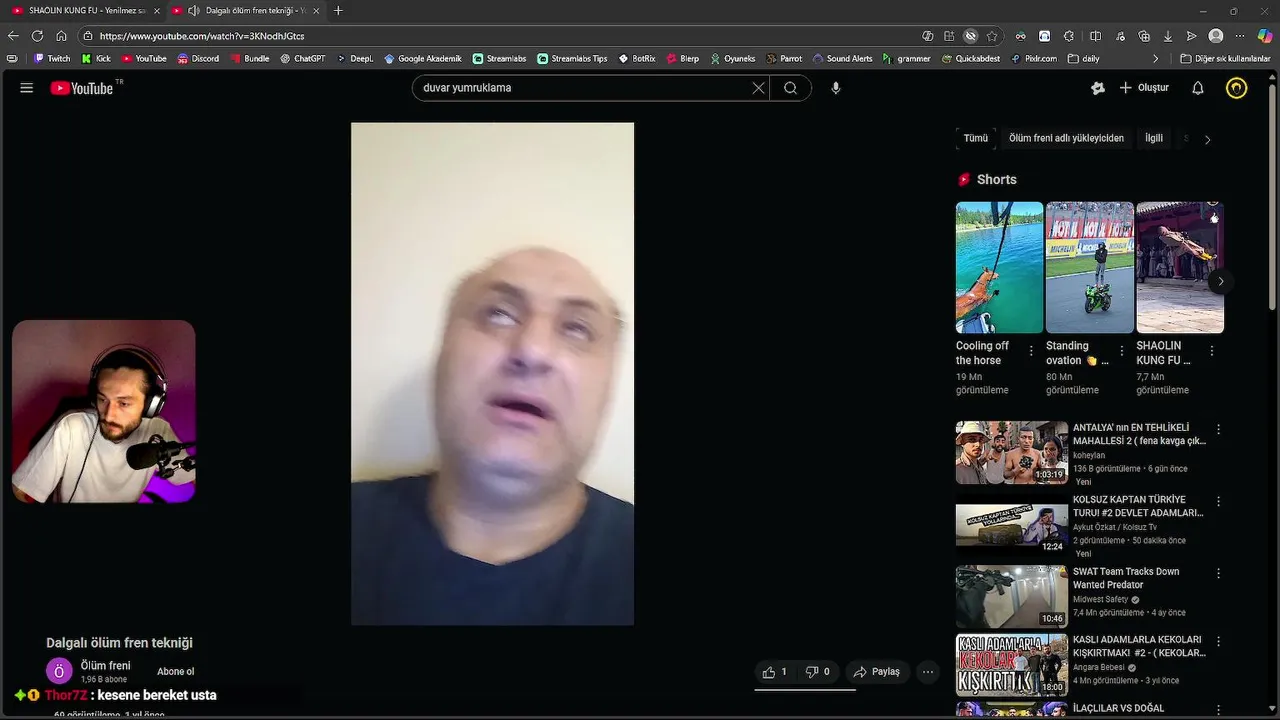Click the video player frame
This screenshot has width=1280, height=720.
coord(492,374)
